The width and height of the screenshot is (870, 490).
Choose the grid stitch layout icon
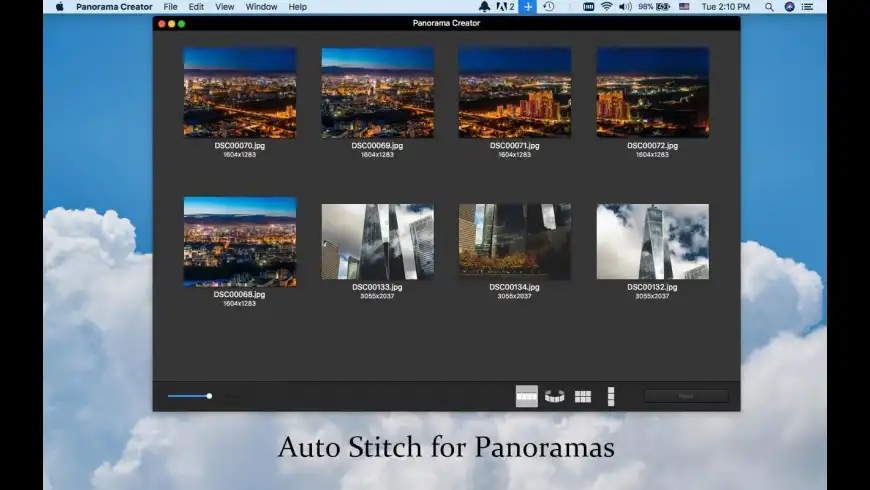pyautogui.click(x=583, y=396)
